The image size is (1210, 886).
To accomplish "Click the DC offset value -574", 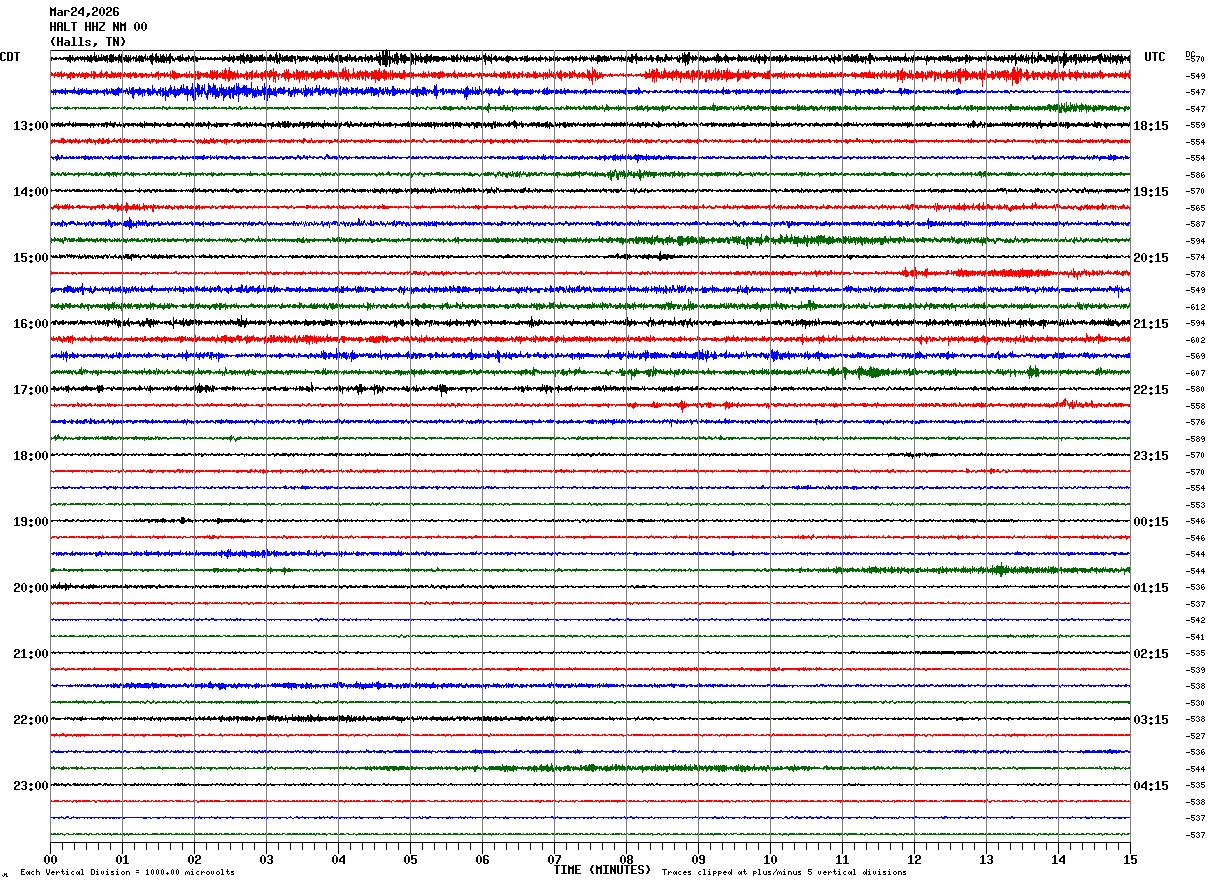I will [x=1195, y=257].
